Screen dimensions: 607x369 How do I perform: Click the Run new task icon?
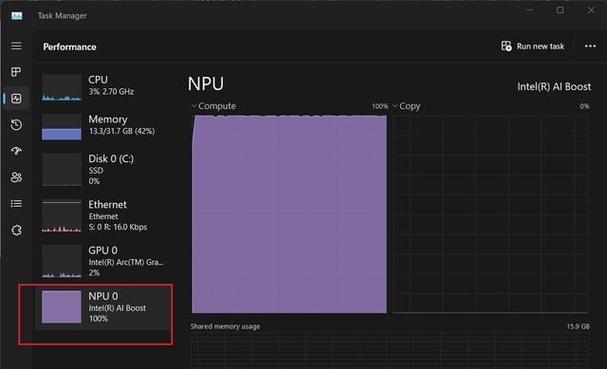pyautogui.click(x=506, y=46)
